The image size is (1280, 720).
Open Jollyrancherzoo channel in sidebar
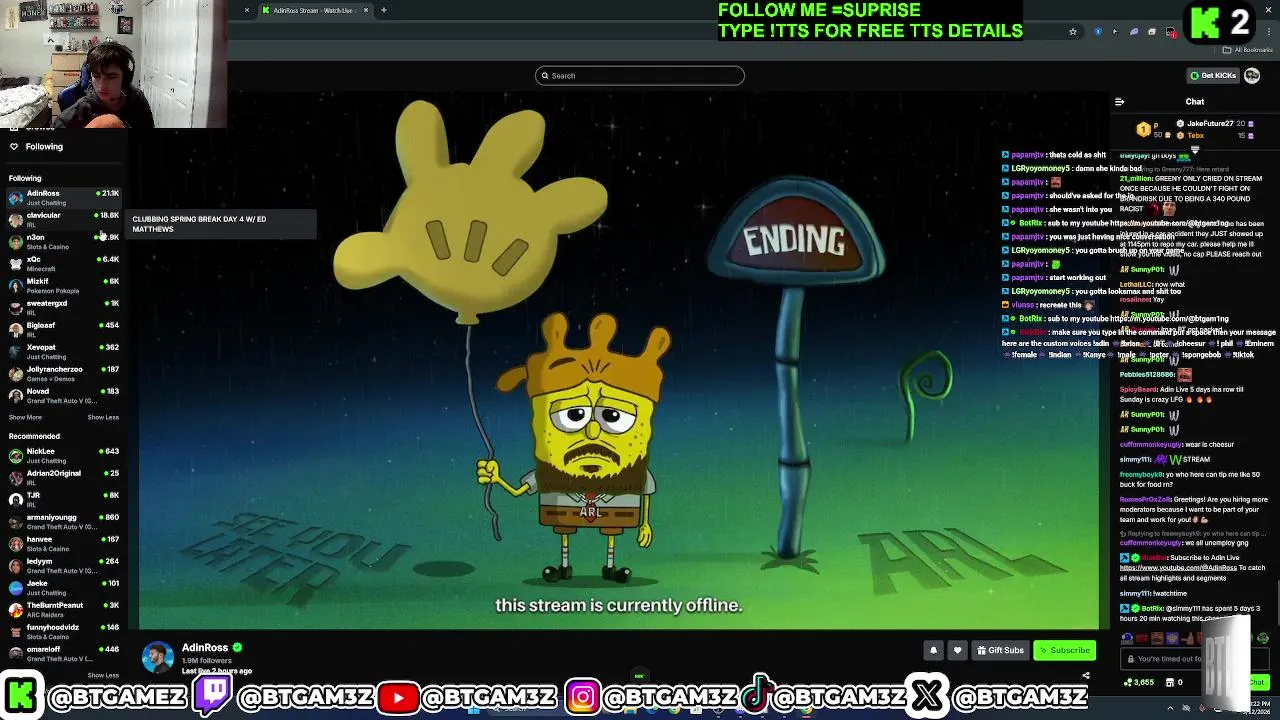tap(63, 373)
